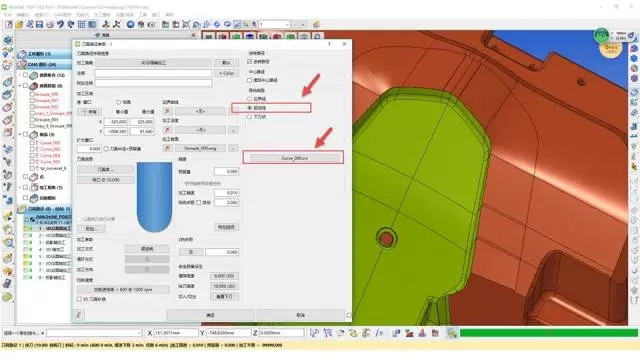This screenshot has width=640, height=360.
Task: Open the 帮助 menu
Action: tap(169, 15)
